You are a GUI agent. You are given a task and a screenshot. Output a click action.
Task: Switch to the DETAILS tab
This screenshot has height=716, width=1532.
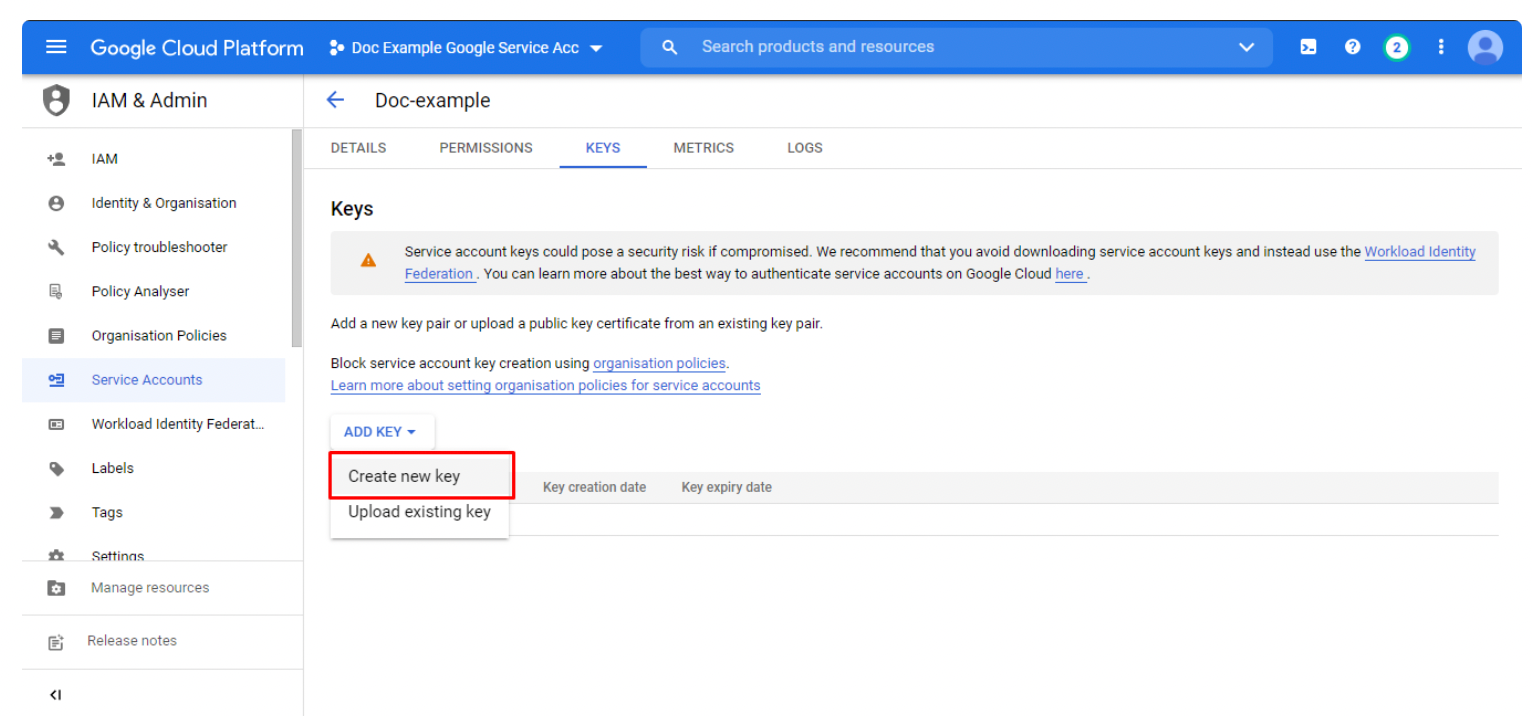point(358,148)
